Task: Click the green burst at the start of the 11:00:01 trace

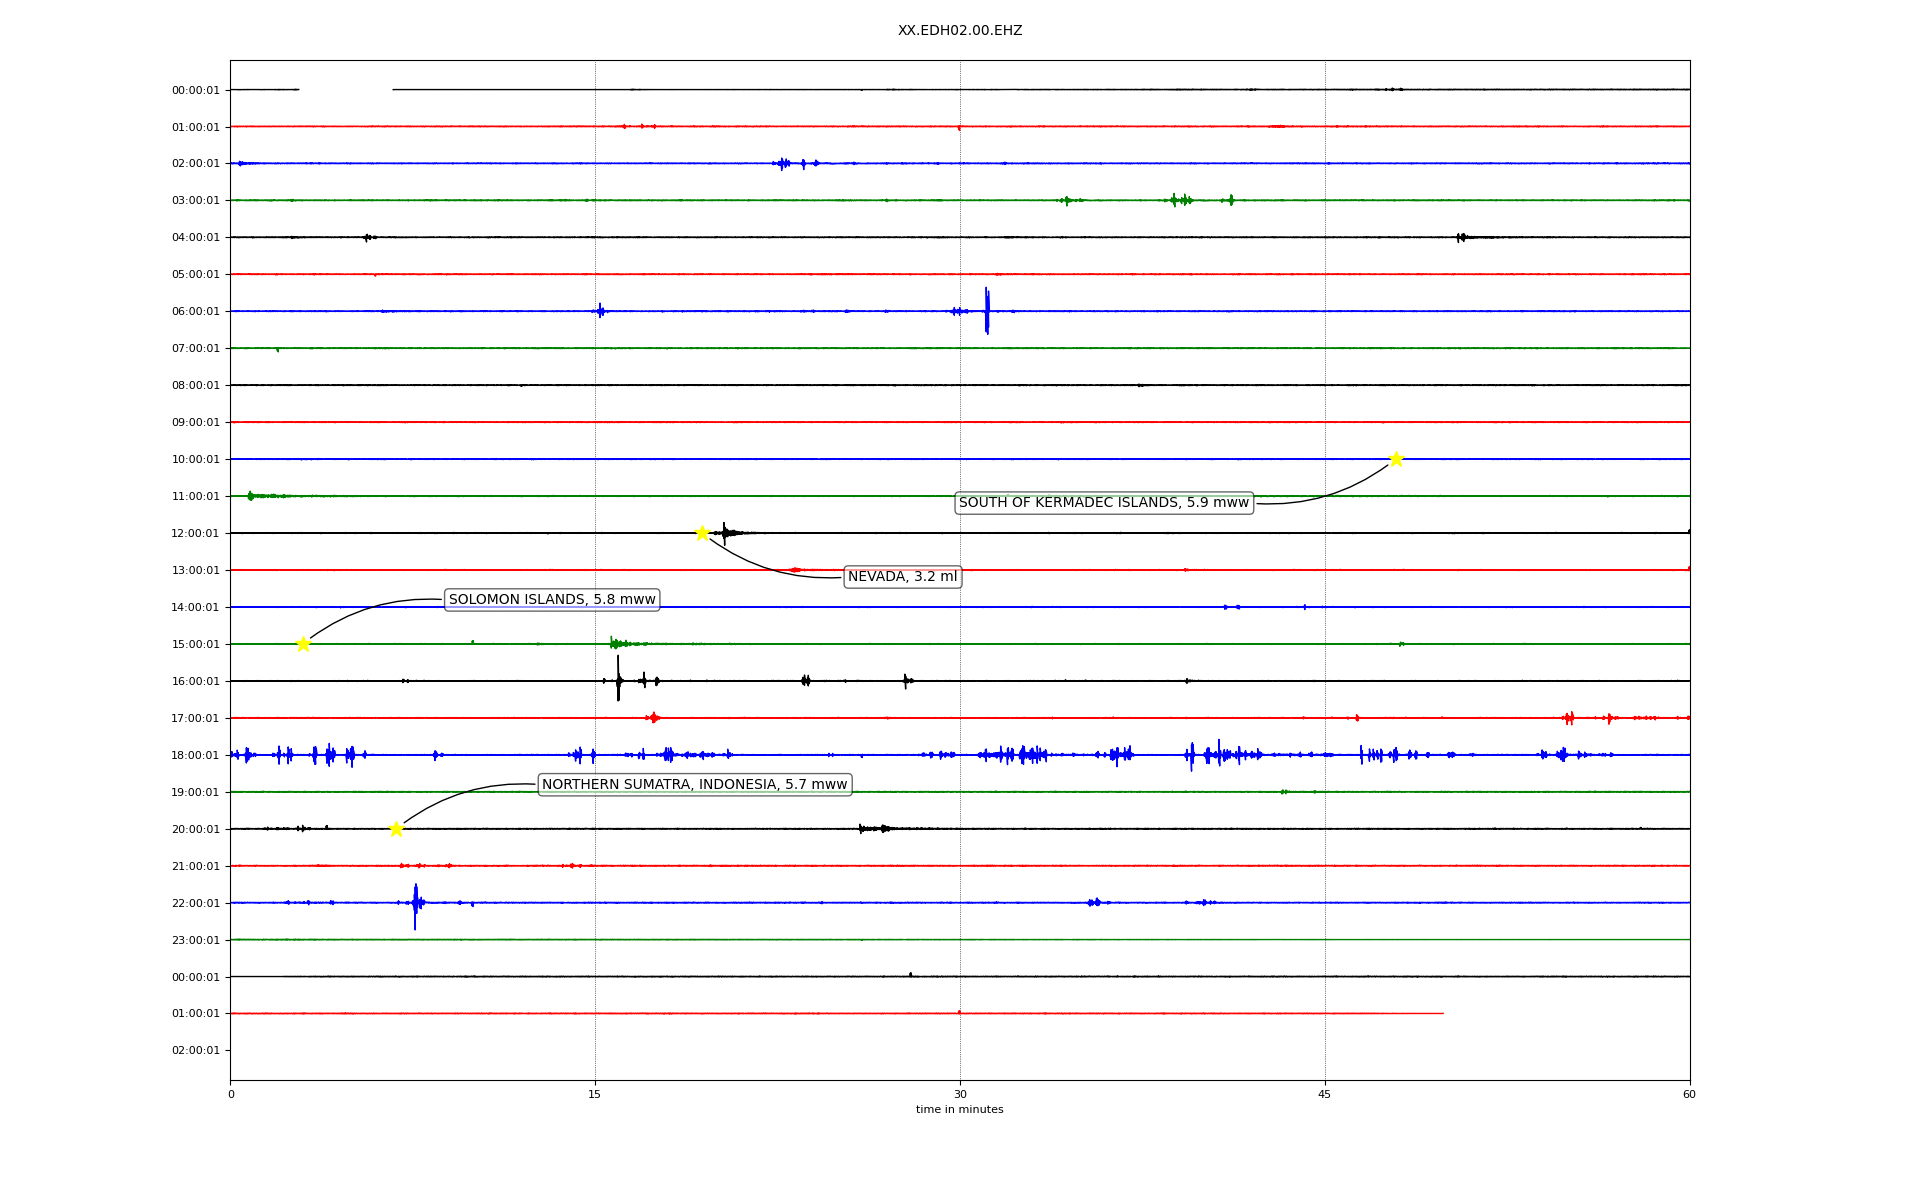Action: [x=251, y=496]
